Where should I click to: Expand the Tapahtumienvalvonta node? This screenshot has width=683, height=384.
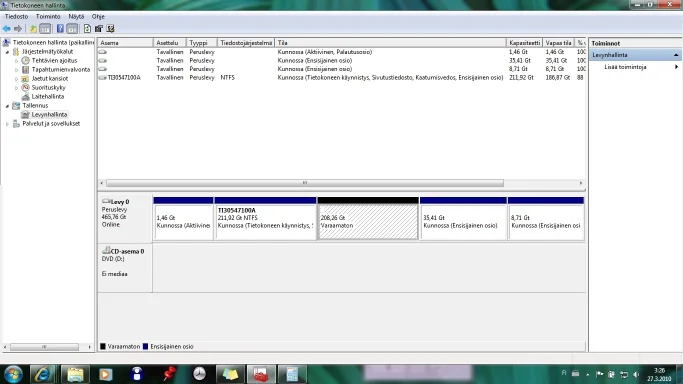pyautogui.click(x=17, y=70)
